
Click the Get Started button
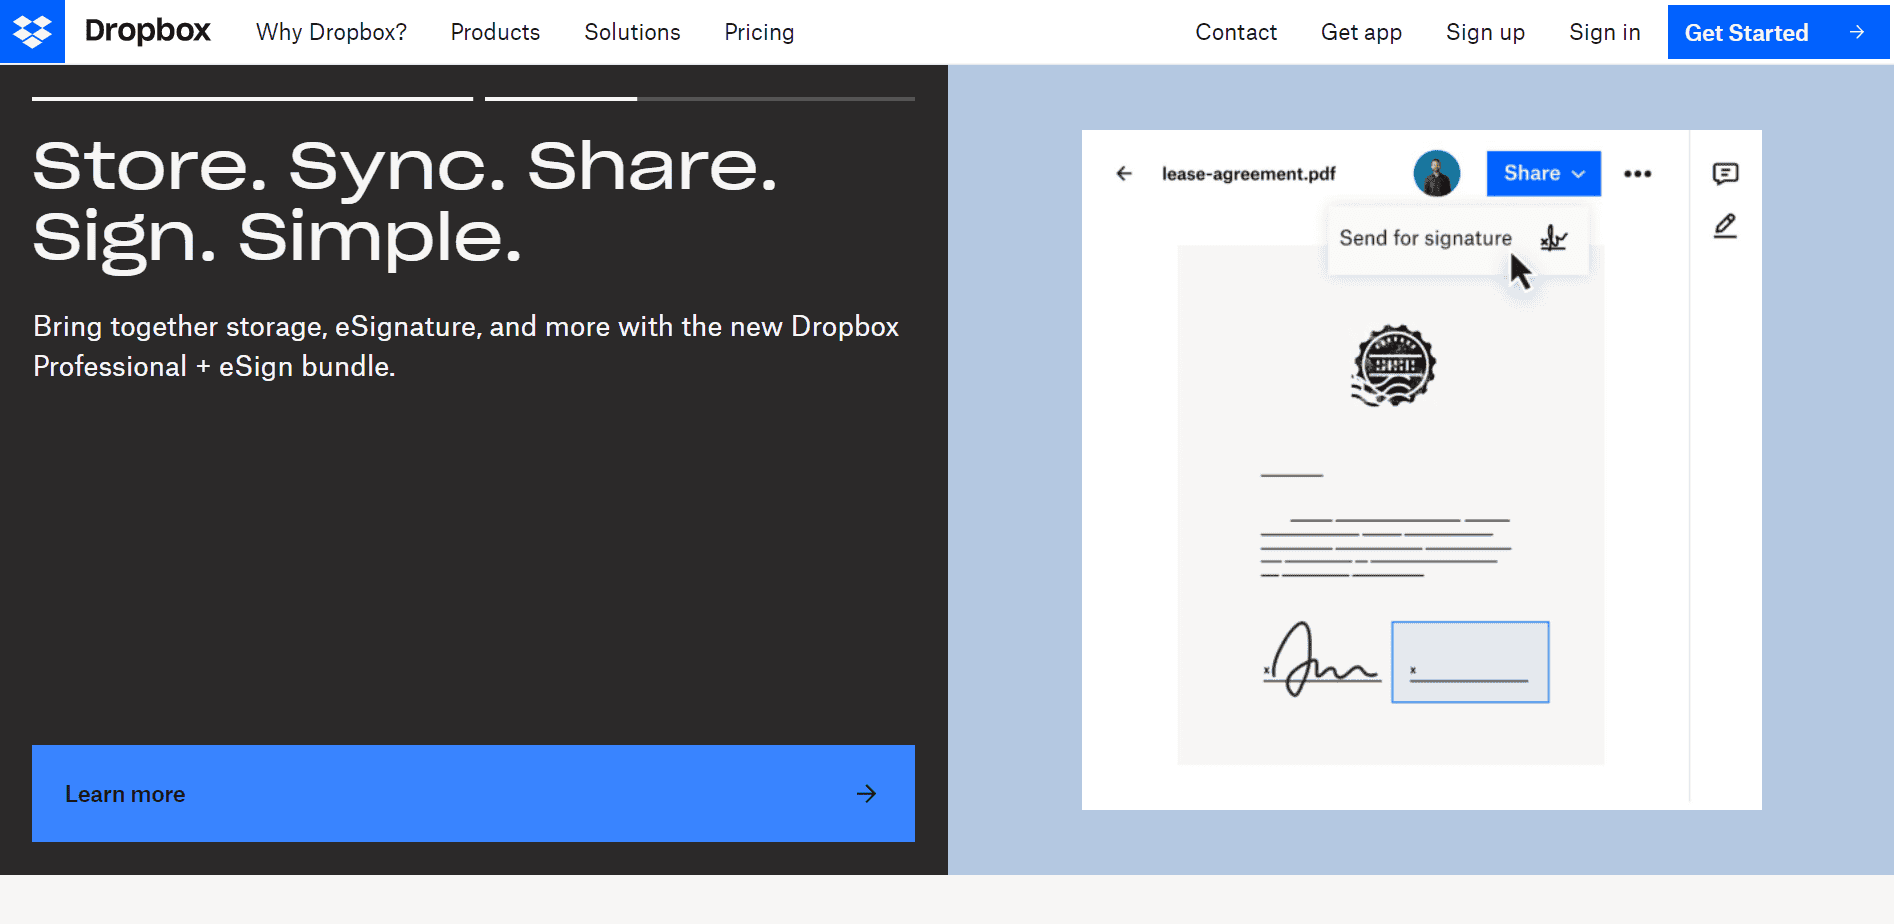[x=1778, y=32]
